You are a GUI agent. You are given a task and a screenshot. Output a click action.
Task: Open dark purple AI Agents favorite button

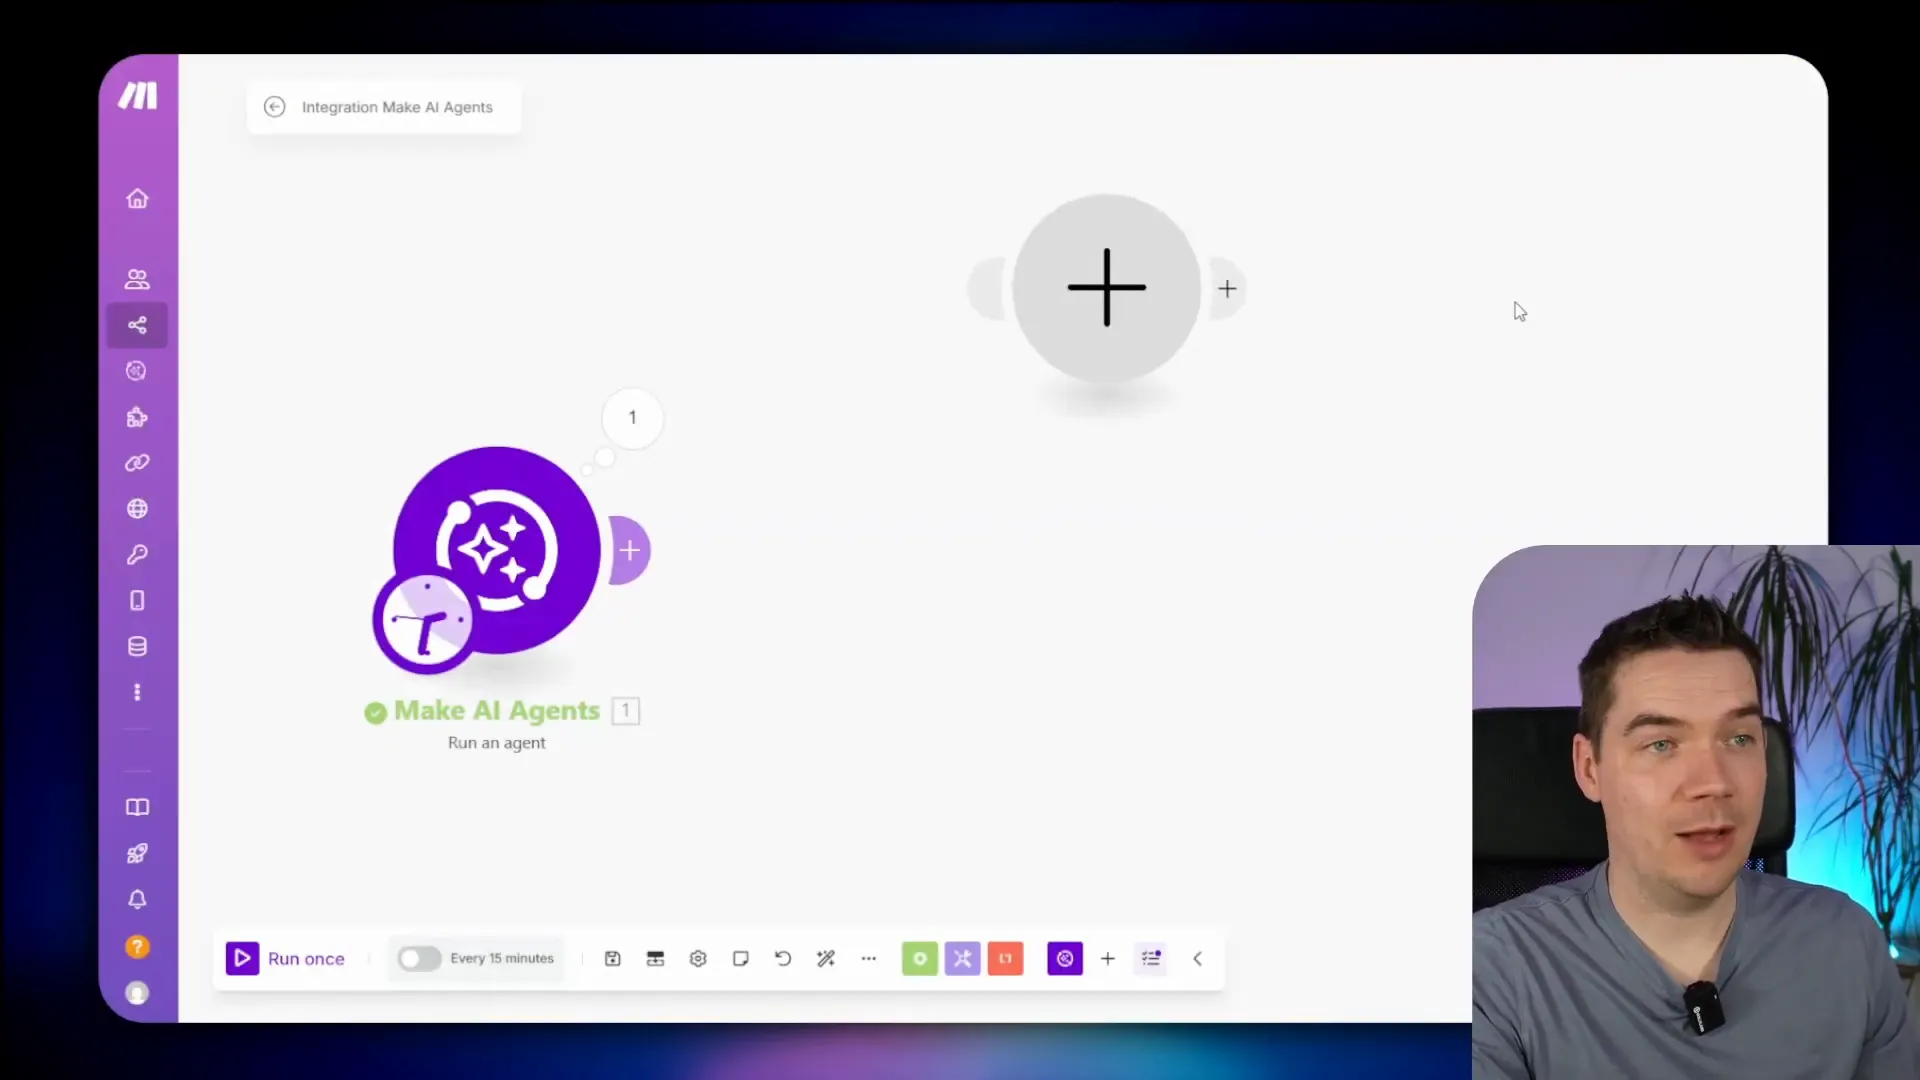1065,958
